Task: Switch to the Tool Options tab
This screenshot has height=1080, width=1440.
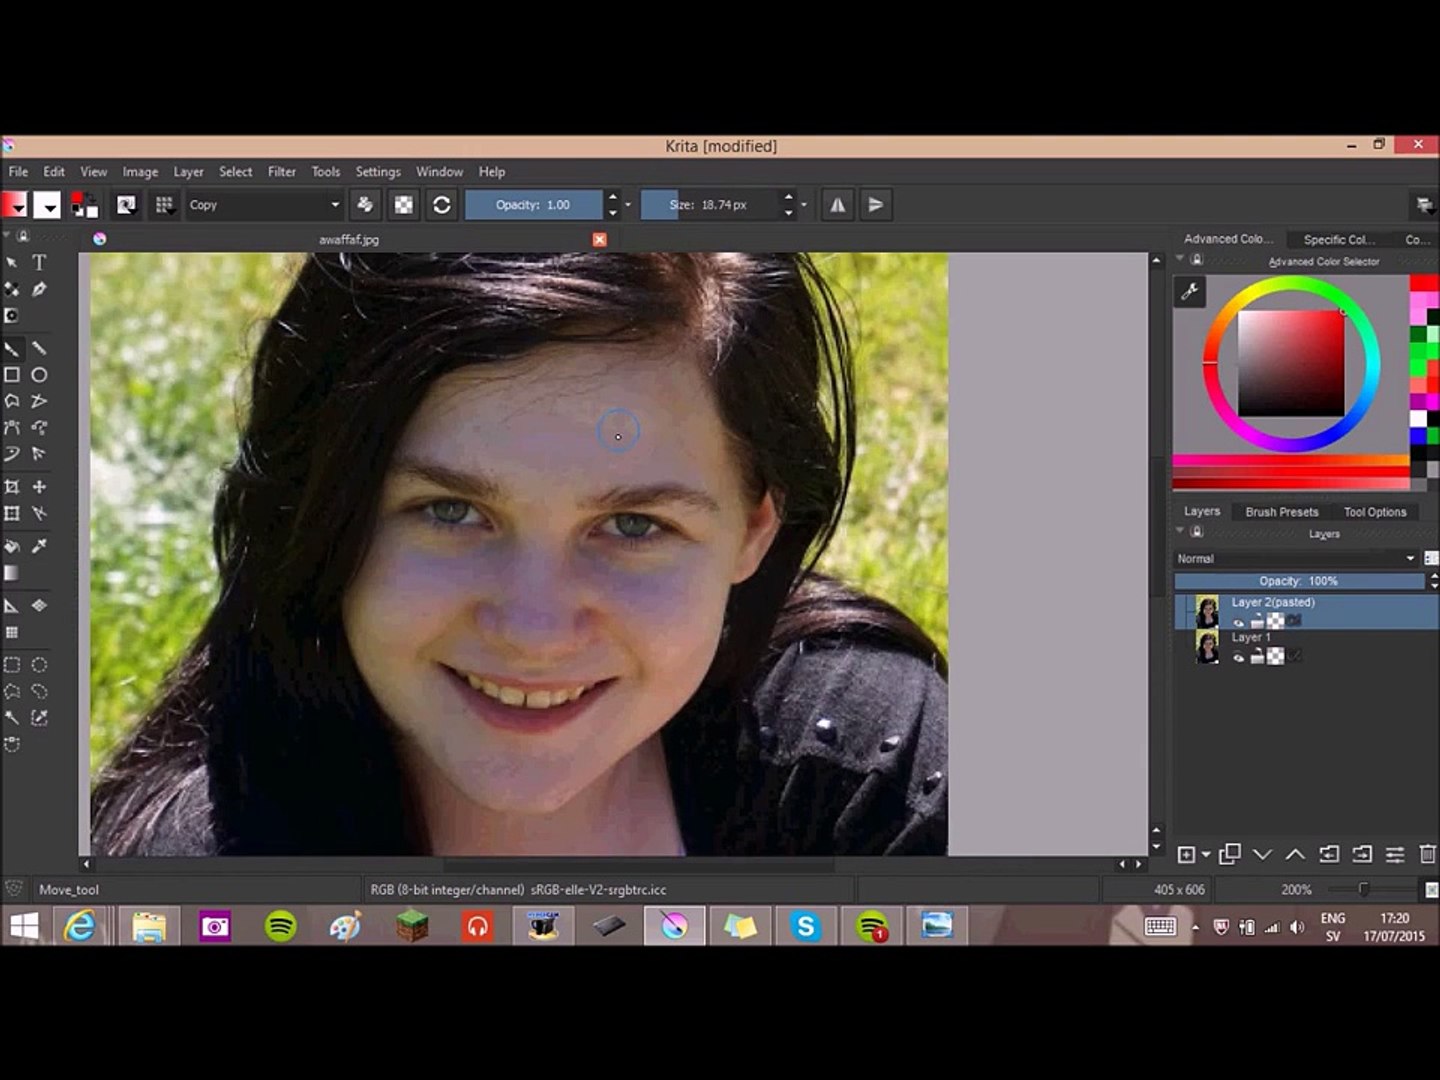Action: (1375, 512)
